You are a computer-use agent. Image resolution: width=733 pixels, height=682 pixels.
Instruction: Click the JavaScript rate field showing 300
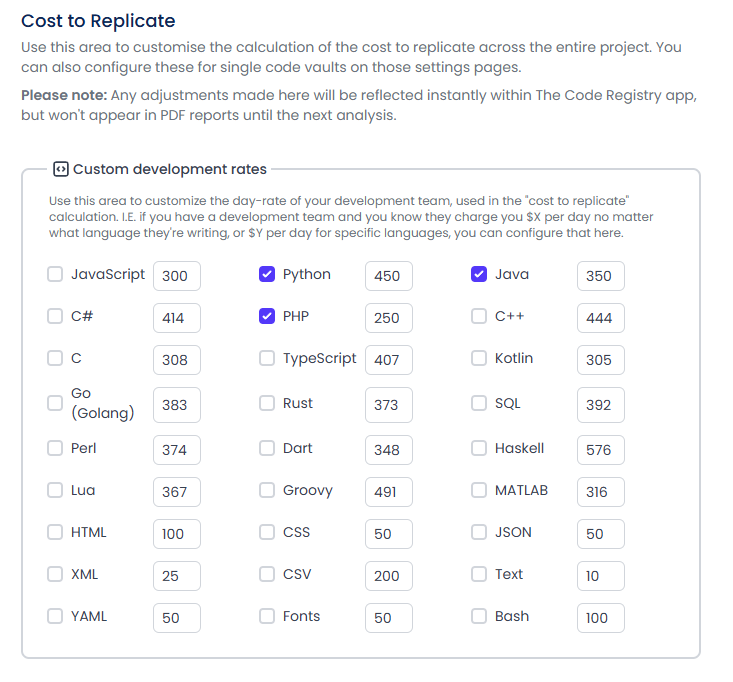[176, 276]
